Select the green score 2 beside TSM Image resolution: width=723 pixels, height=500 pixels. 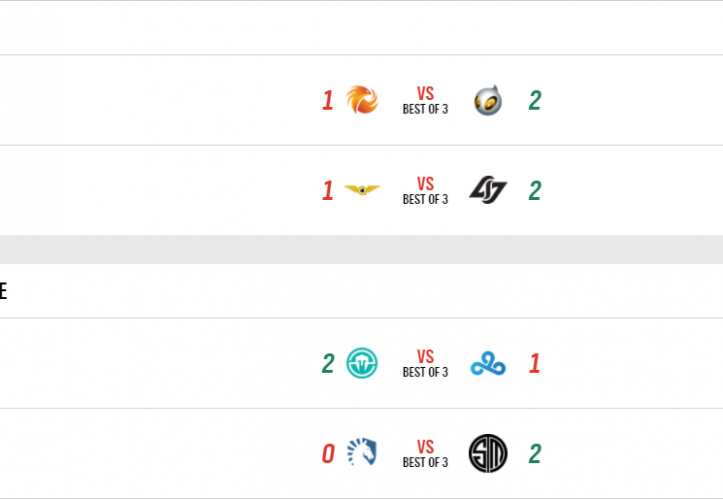click(x=535, y=454)
